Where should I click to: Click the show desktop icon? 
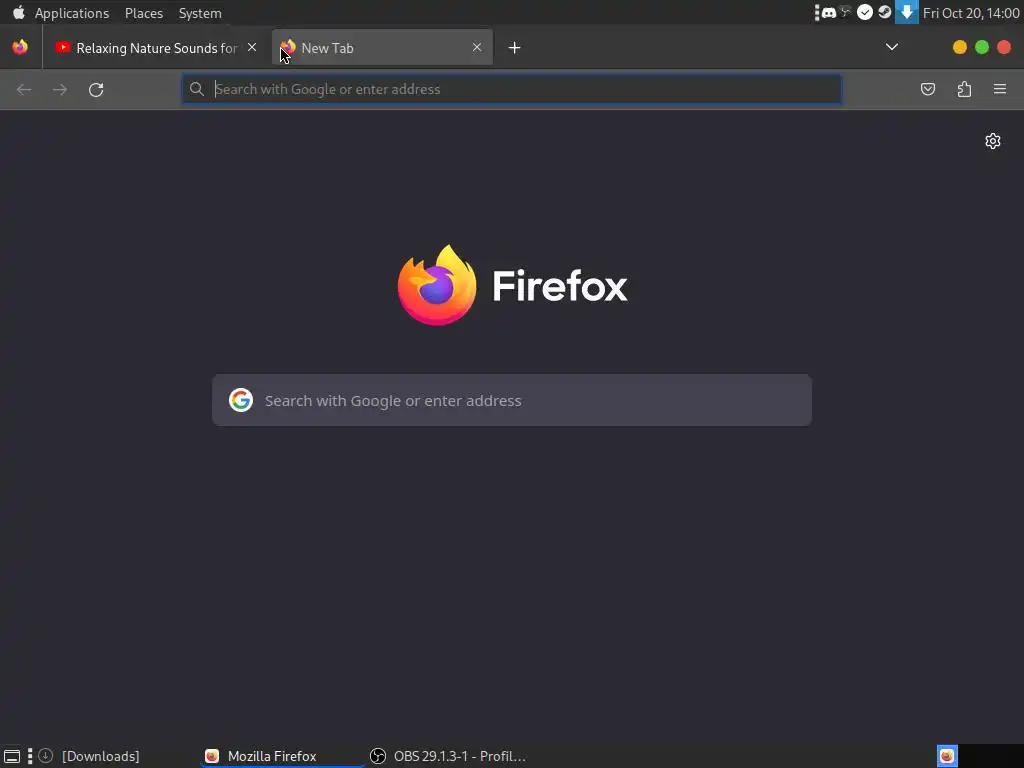coord(12,756)
